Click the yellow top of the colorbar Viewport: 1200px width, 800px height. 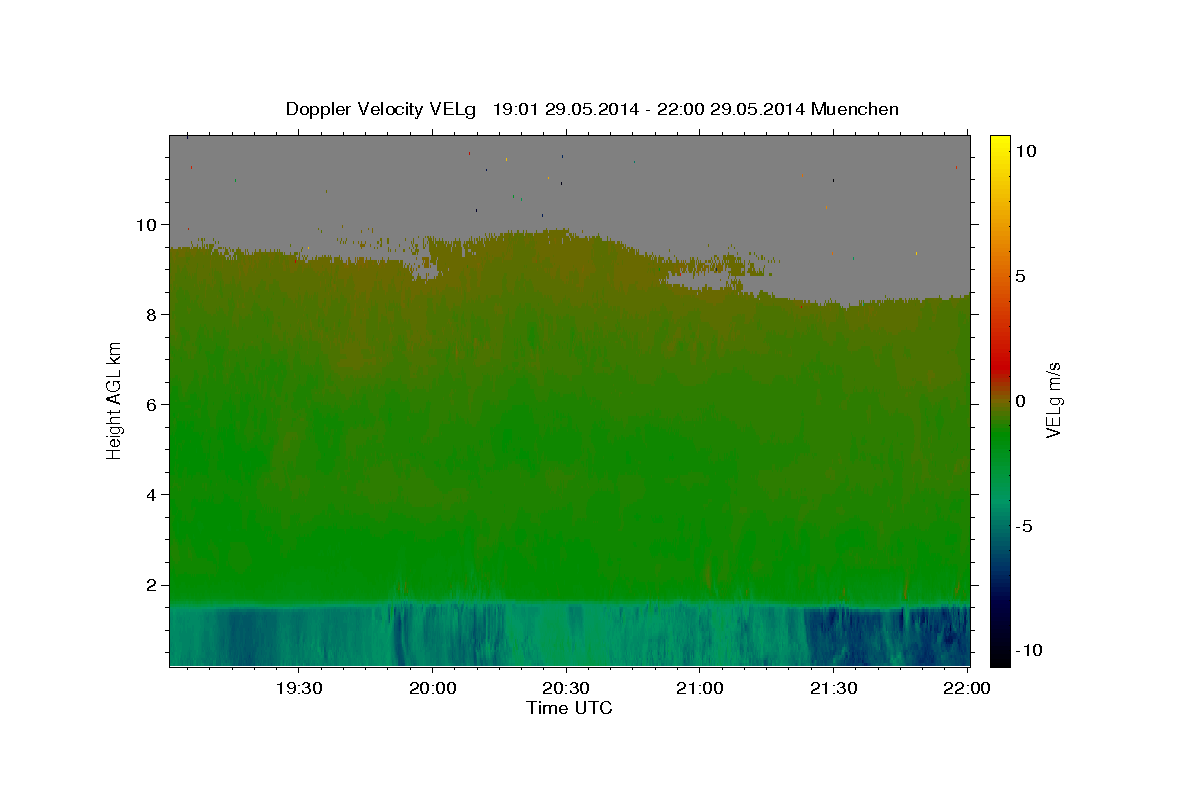1000,145
